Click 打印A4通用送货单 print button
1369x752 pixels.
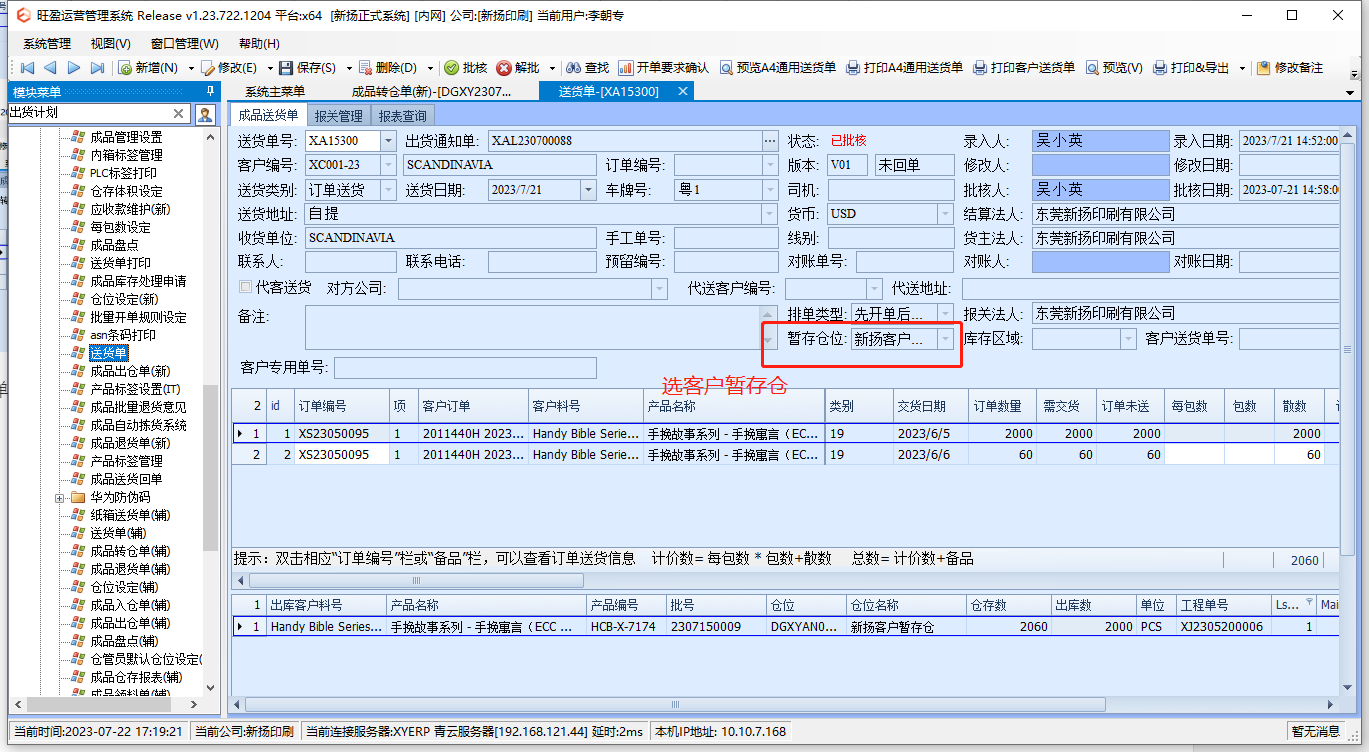click(905, 68)
